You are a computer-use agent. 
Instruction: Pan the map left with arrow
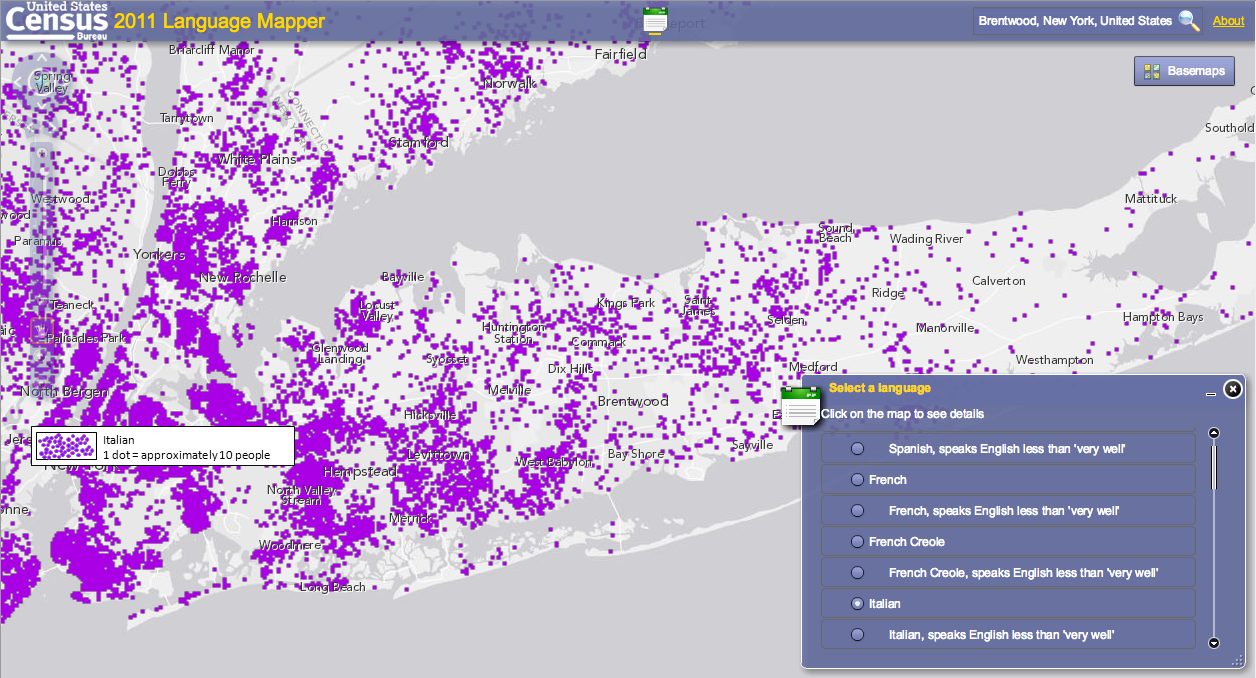click(x=18, y=82)
